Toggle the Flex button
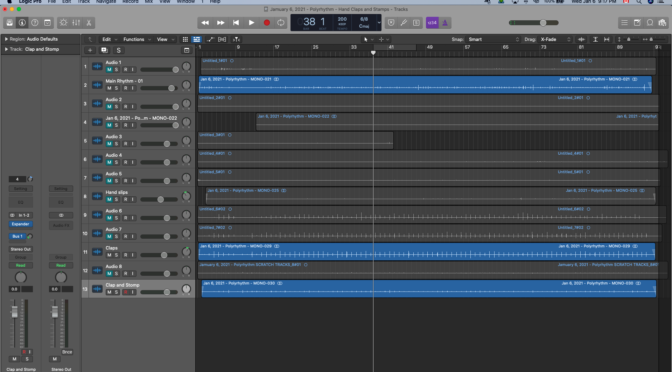Image resolution: width=672 pixels, height=372 pixels. [x=222, y=39]
